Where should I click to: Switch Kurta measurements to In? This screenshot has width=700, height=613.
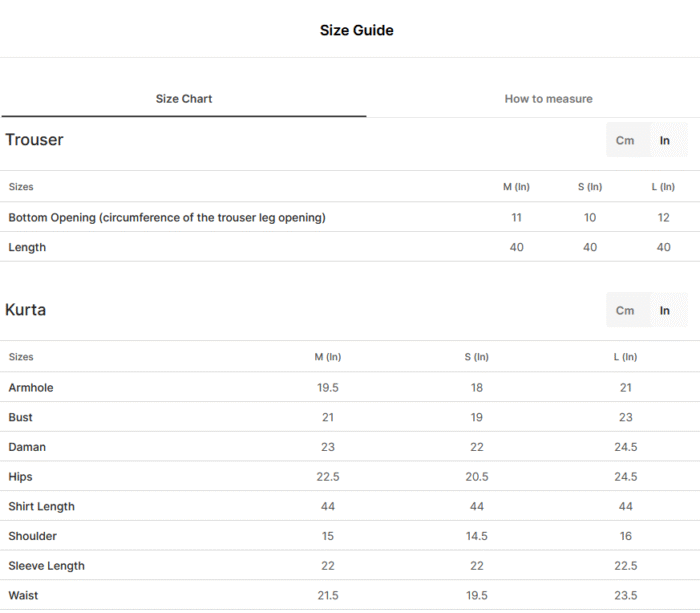pyautogui.click(x=664, y=310)
